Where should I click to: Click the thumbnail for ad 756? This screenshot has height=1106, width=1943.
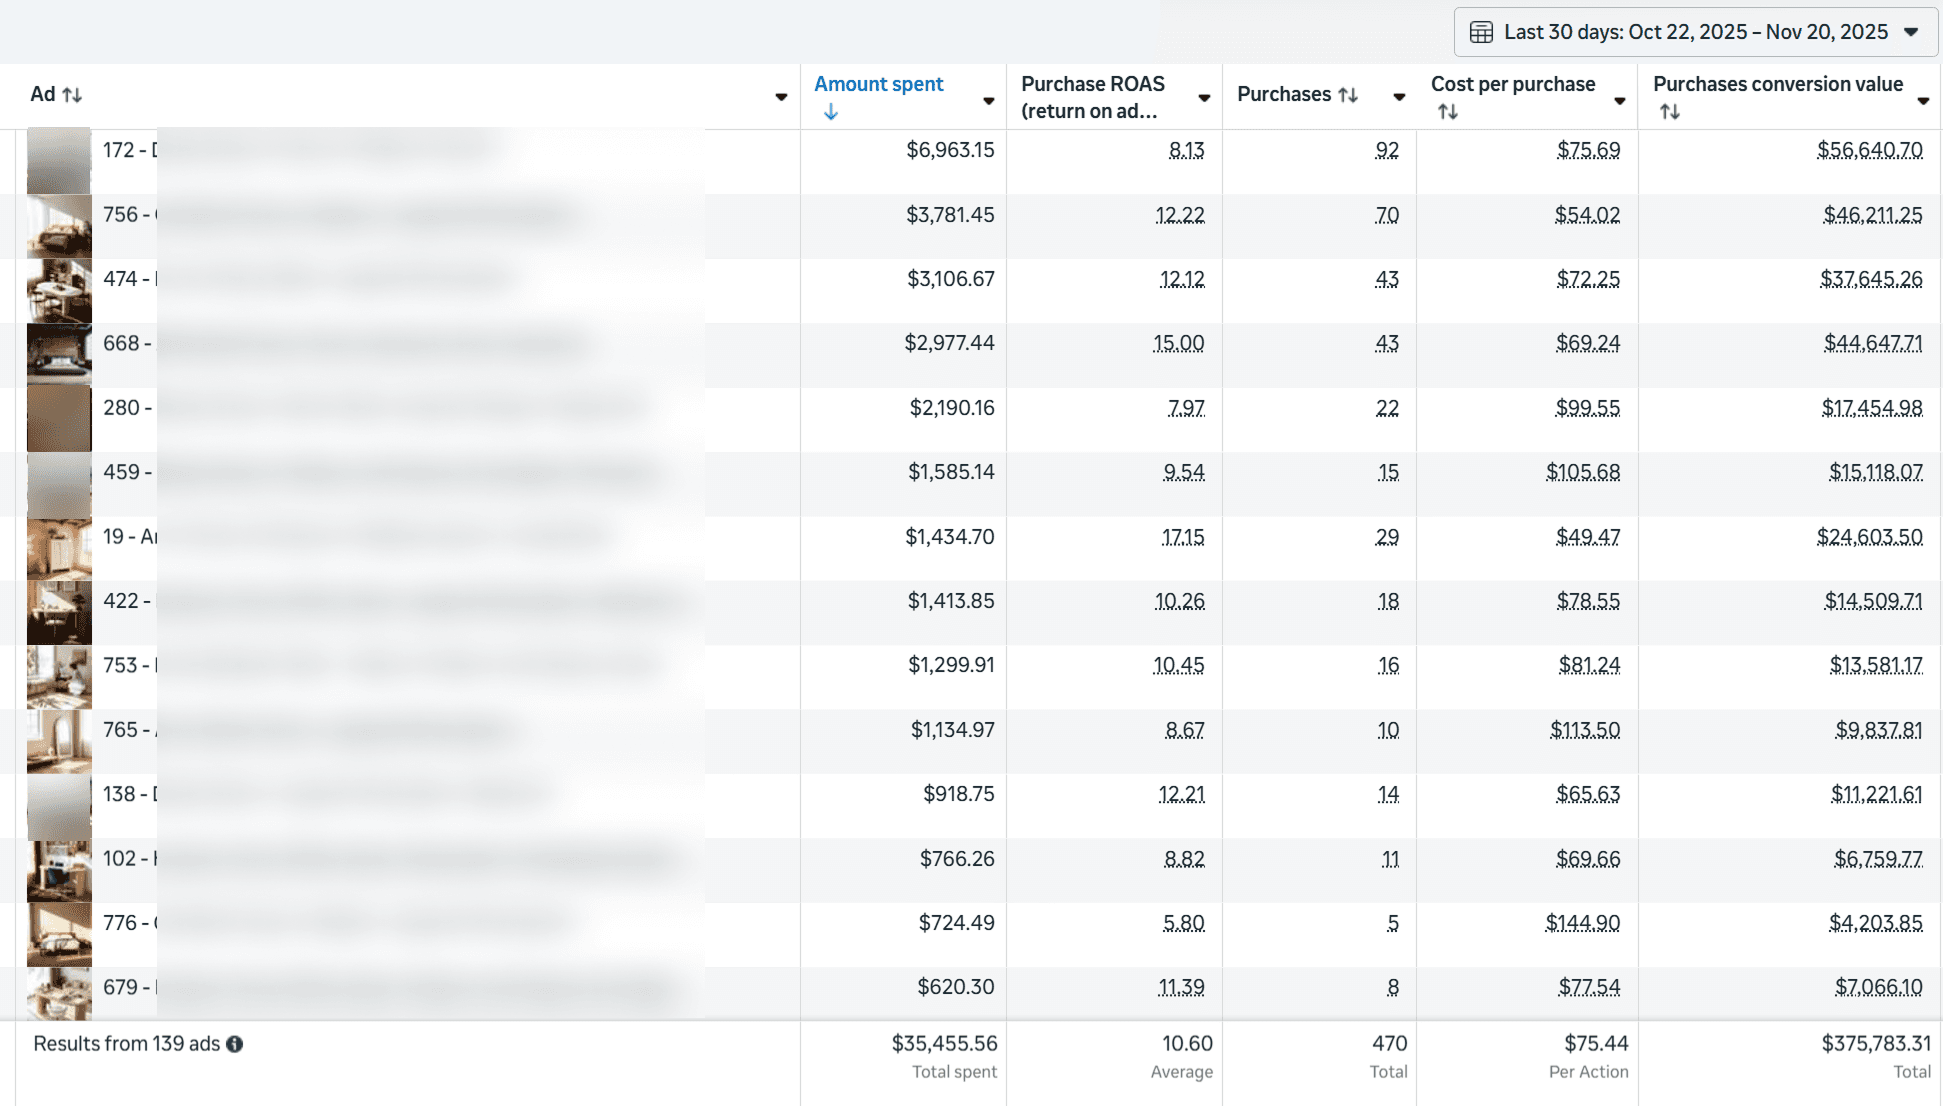58,226
